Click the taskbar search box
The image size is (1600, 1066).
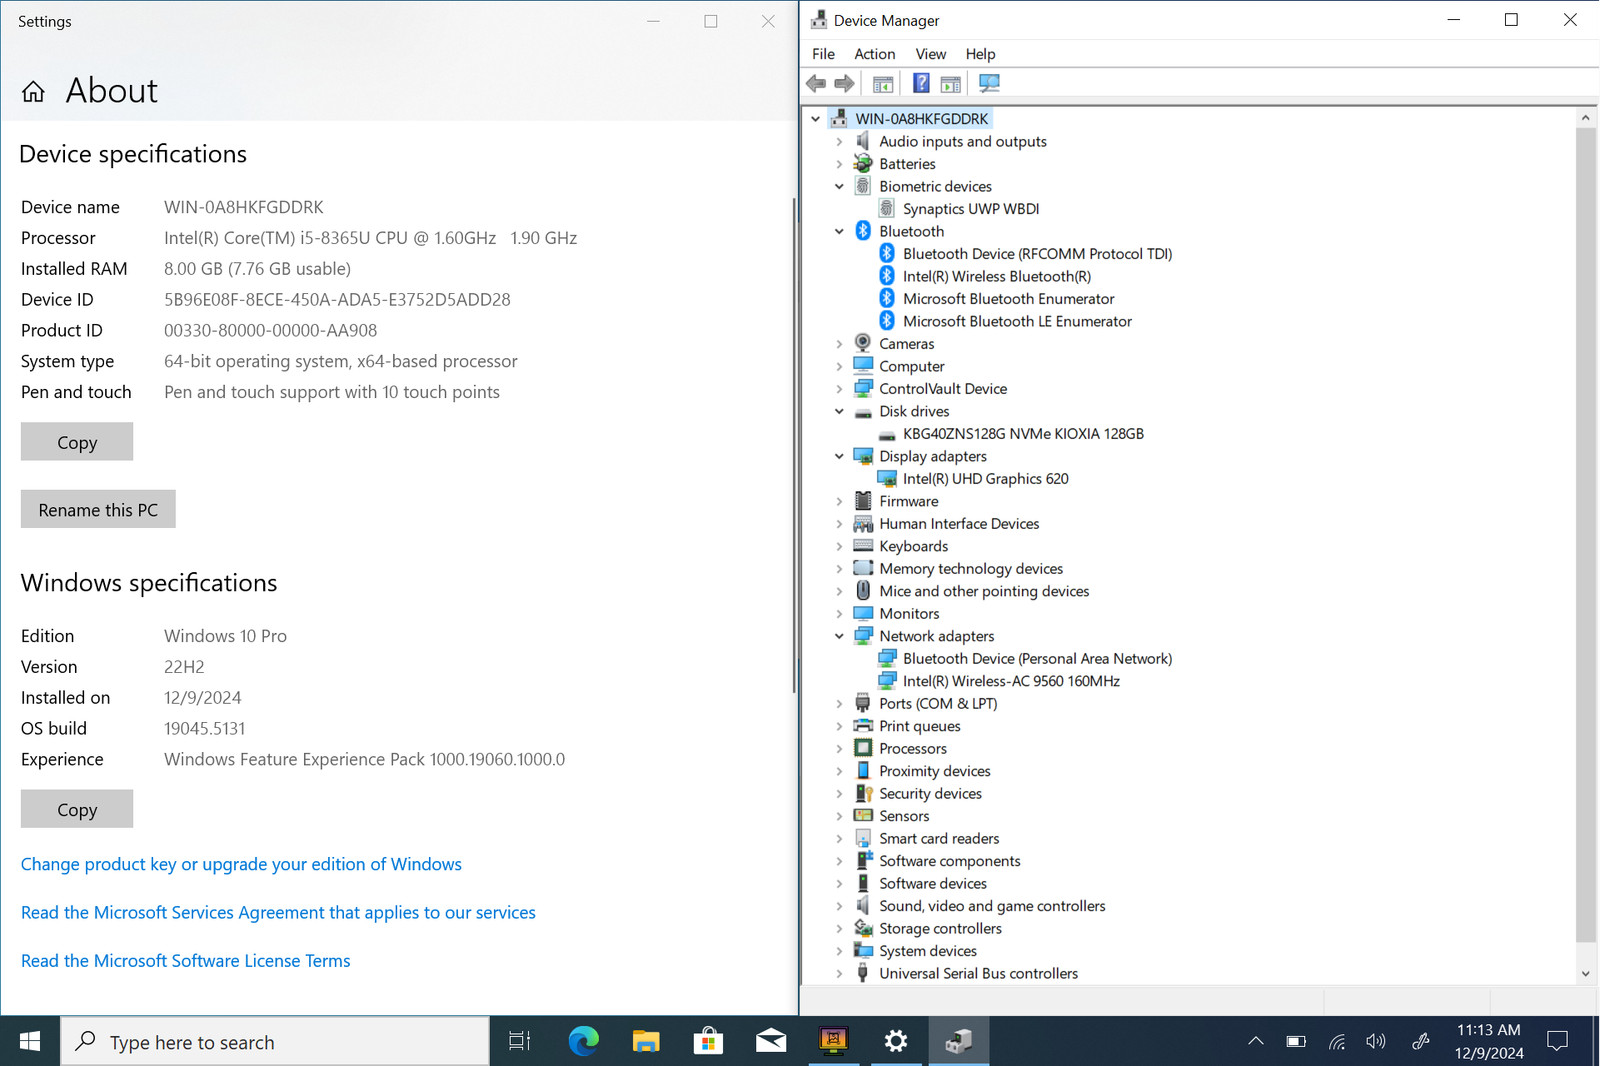pos(276,1042)
